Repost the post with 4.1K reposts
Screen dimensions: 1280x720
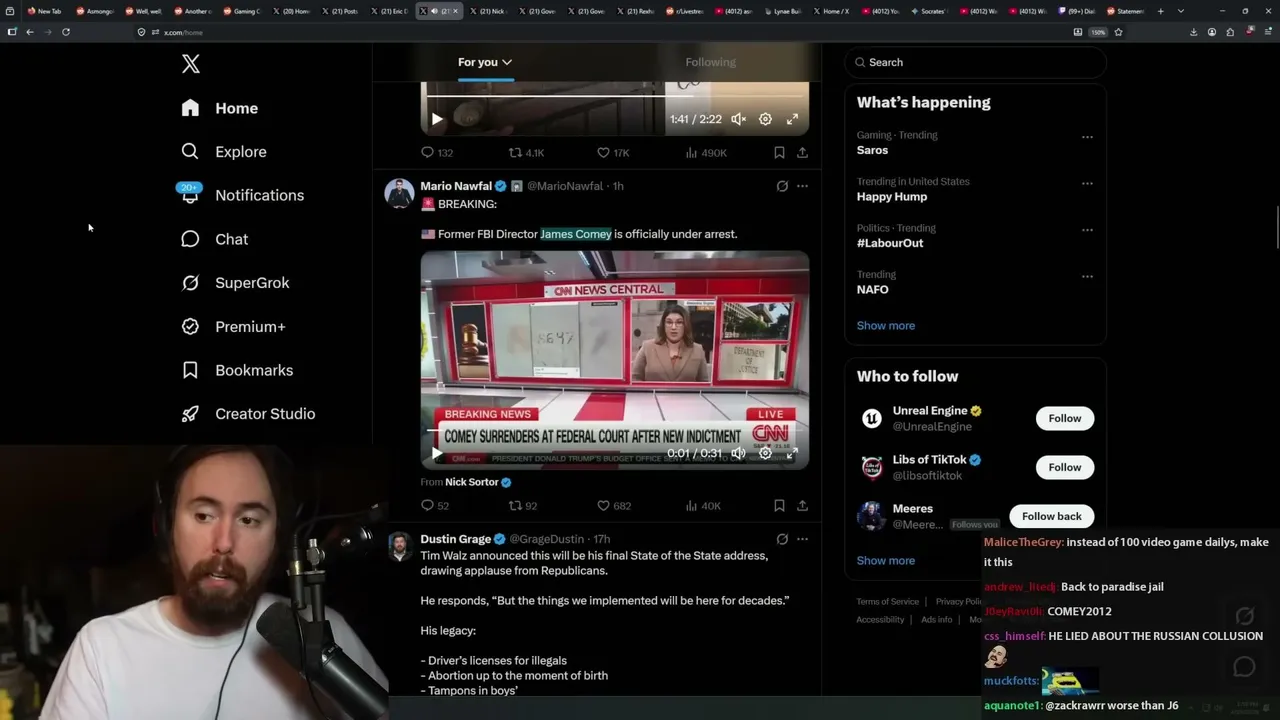click(x=515, y=153)
